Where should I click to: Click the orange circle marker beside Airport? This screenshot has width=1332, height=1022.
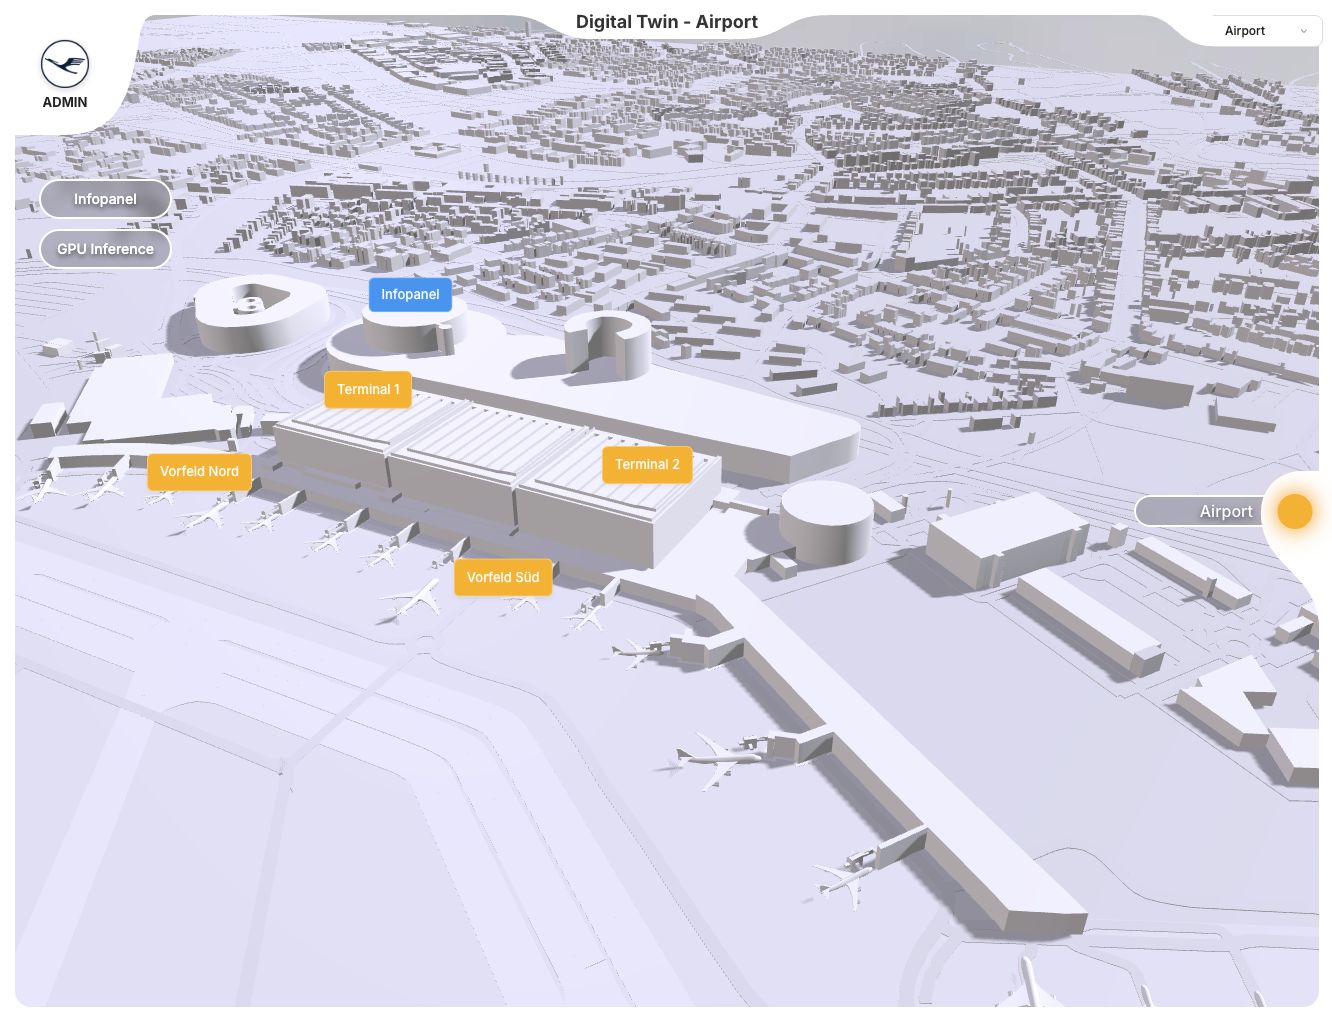click(1294, 511)
